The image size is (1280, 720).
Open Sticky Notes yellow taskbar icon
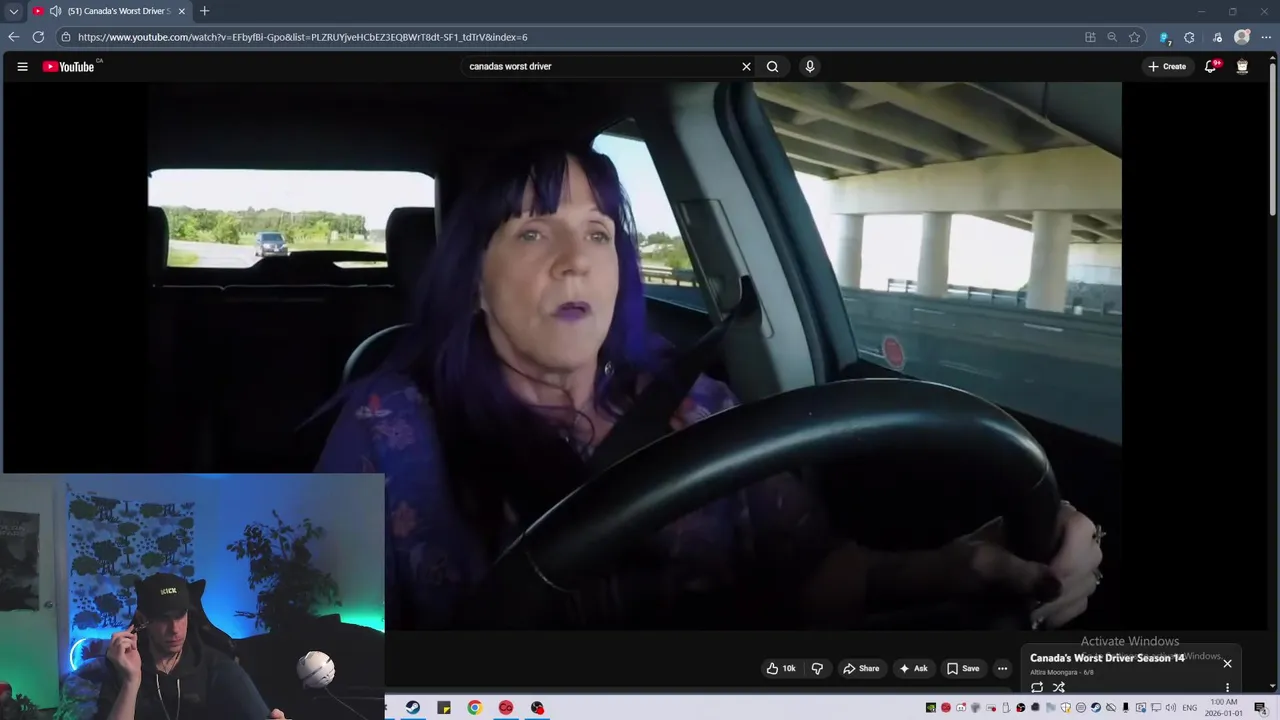444,708
